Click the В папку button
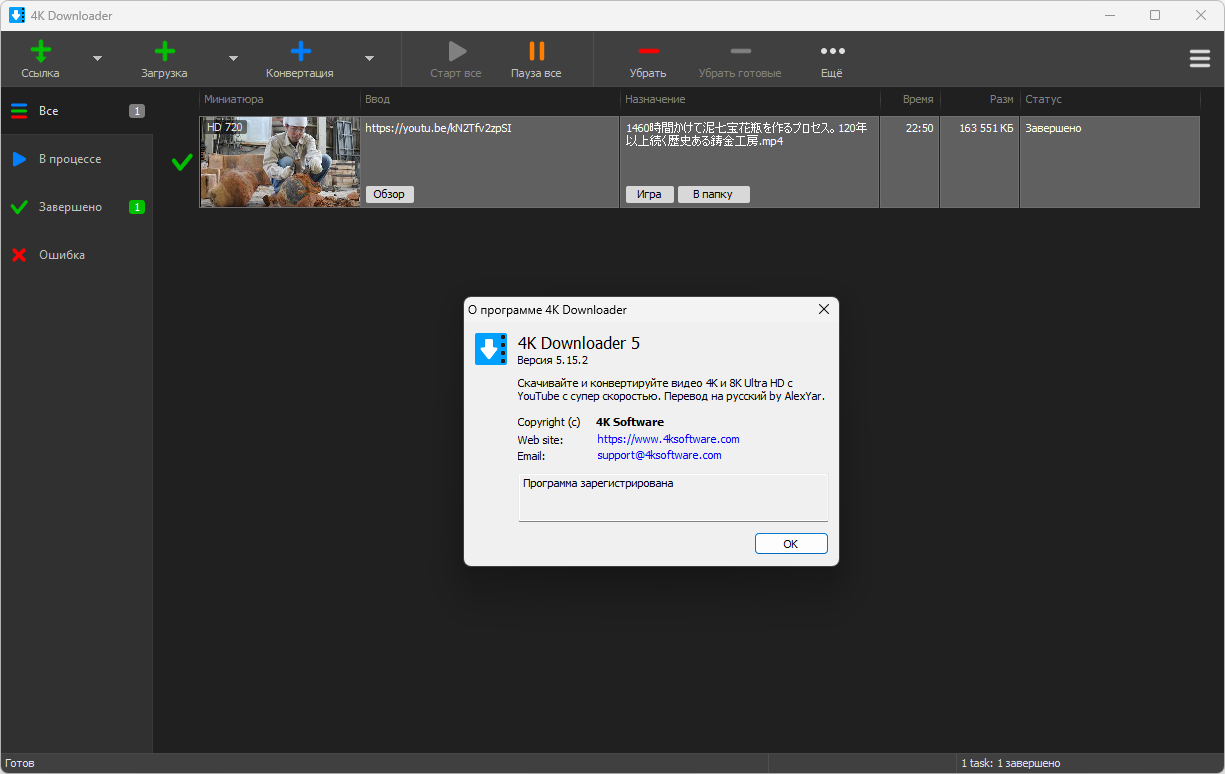This screenshot has width=1225, height=774. pos(713,194)
